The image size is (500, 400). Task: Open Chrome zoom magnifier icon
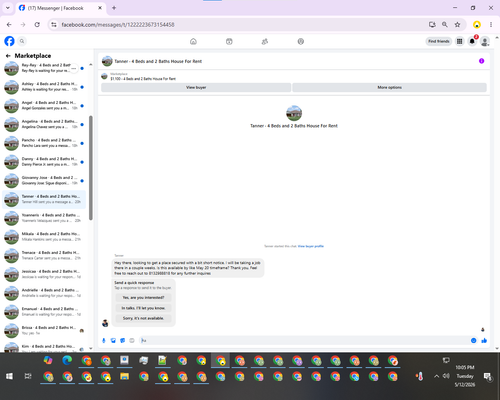445,25
